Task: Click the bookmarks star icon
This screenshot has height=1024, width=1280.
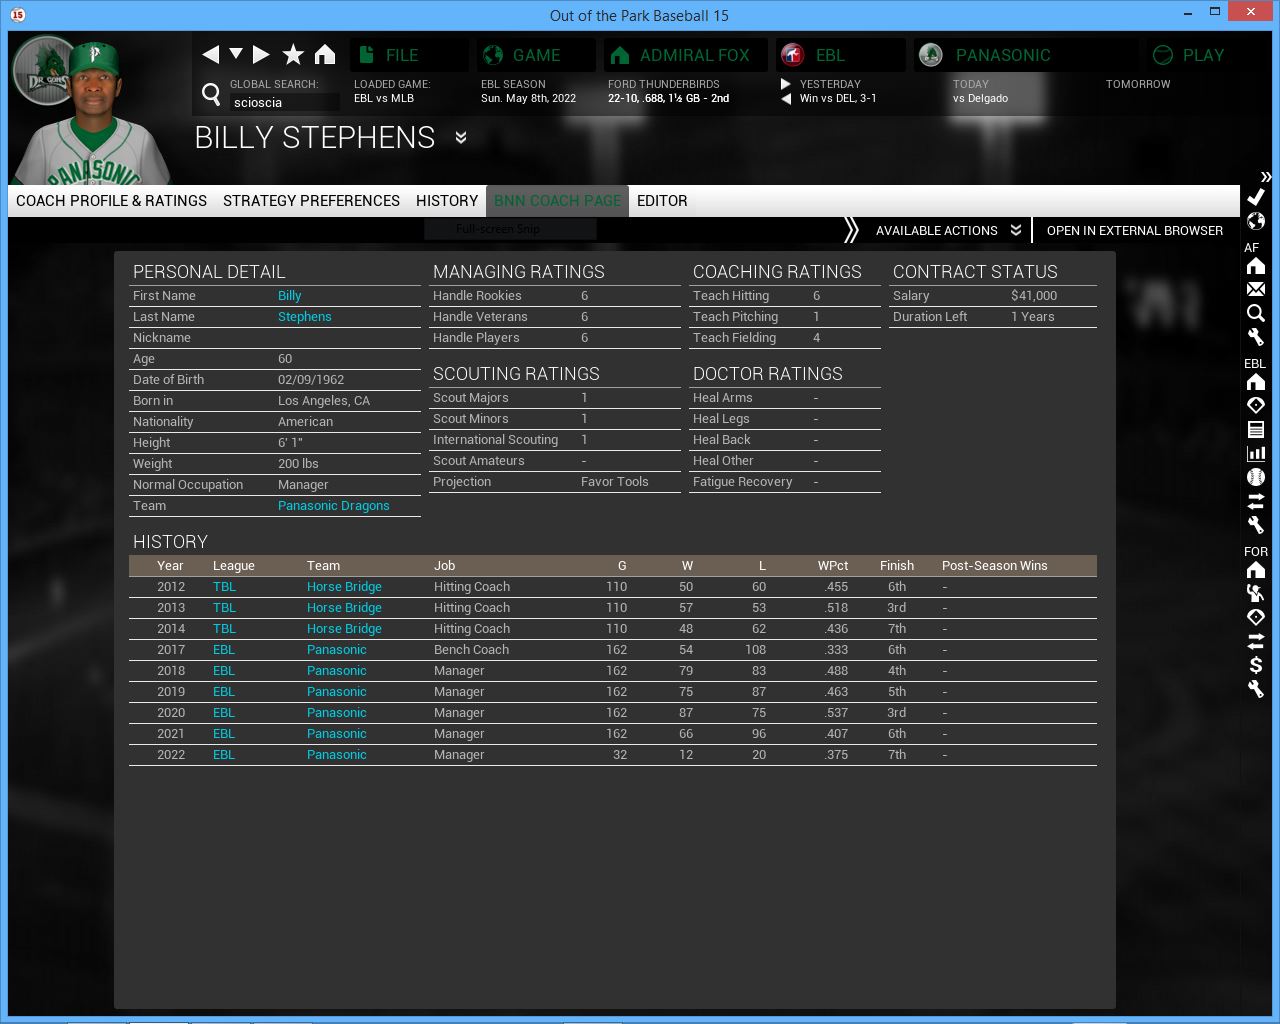Action: click(293, 54)
